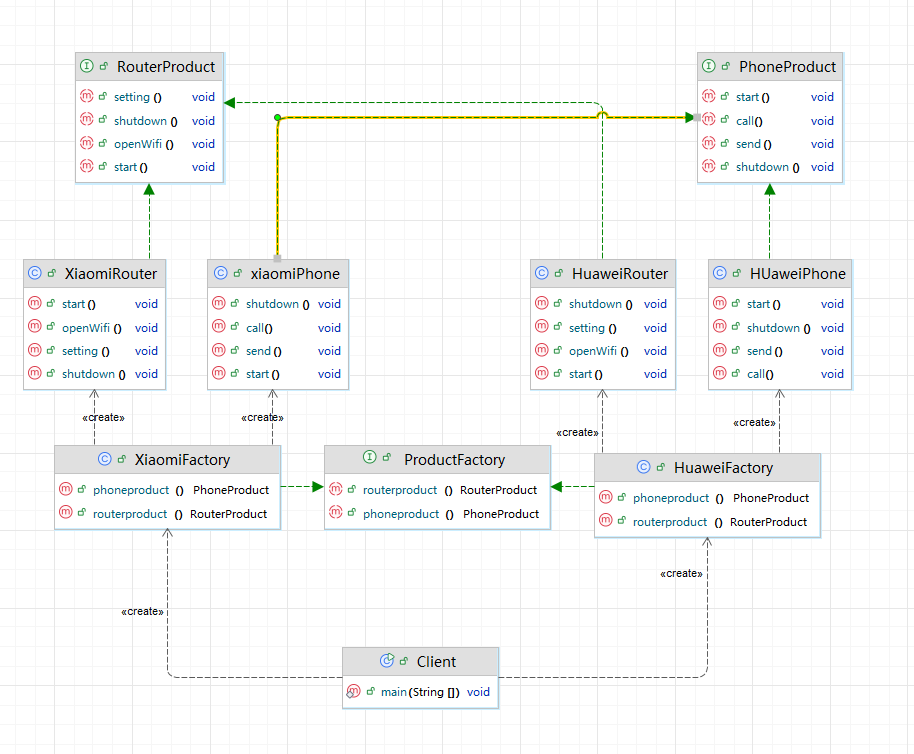Click openWifi() method in XiaomiRouter
Image resolution: width=914 pixels, height=754 pixels.
click(x=94, y=328)
